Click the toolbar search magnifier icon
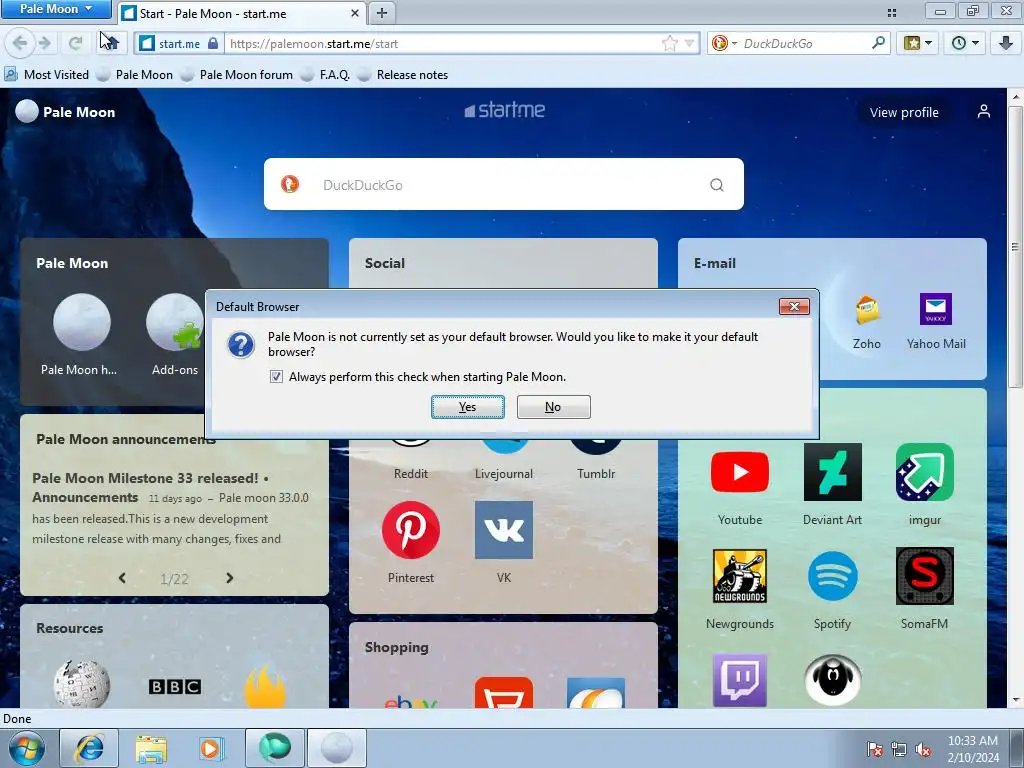Image resolution: width=1024 pixels, height=768 pixels. 878,43
